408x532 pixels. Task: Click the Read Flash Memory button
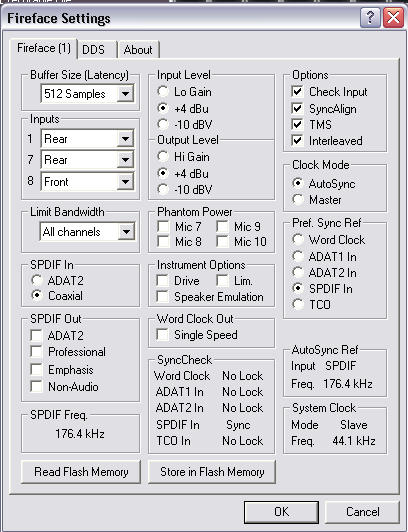[81, 472]
